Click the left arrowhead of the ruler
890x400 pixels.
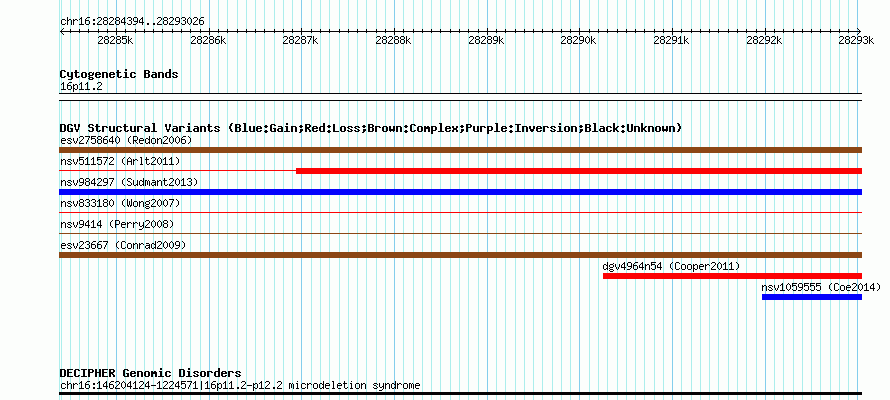click(62, 31)
